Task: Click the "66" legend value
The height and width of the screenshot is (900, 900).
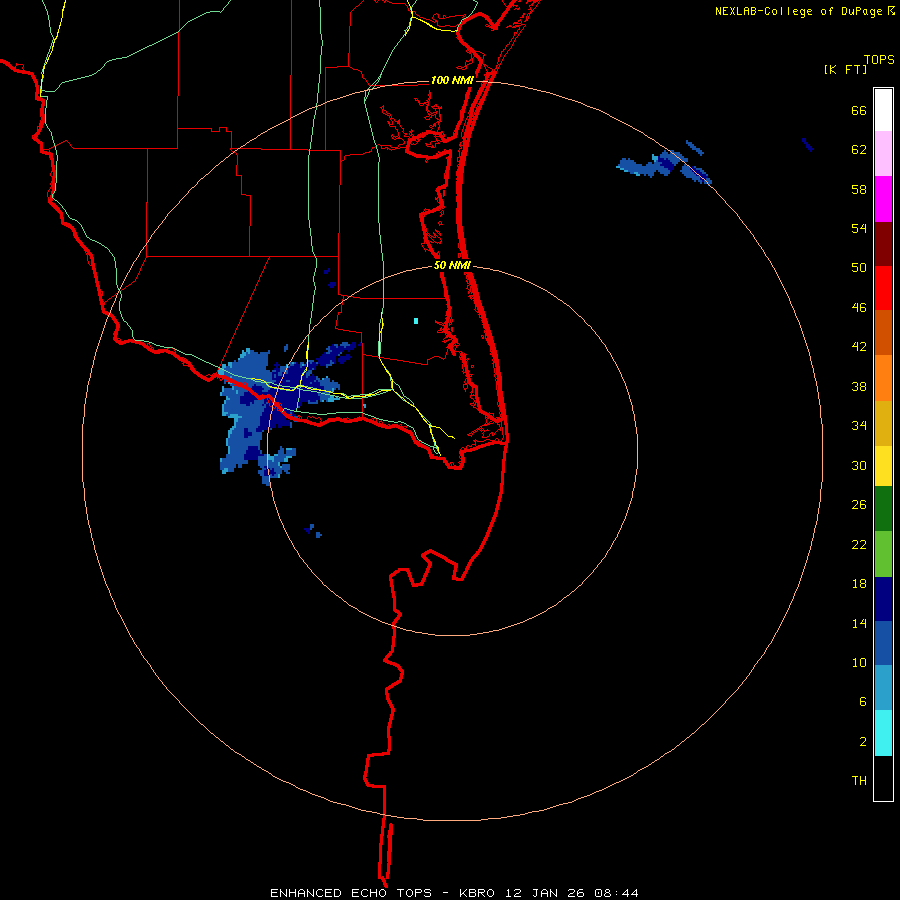Action: tap(859, 110)
